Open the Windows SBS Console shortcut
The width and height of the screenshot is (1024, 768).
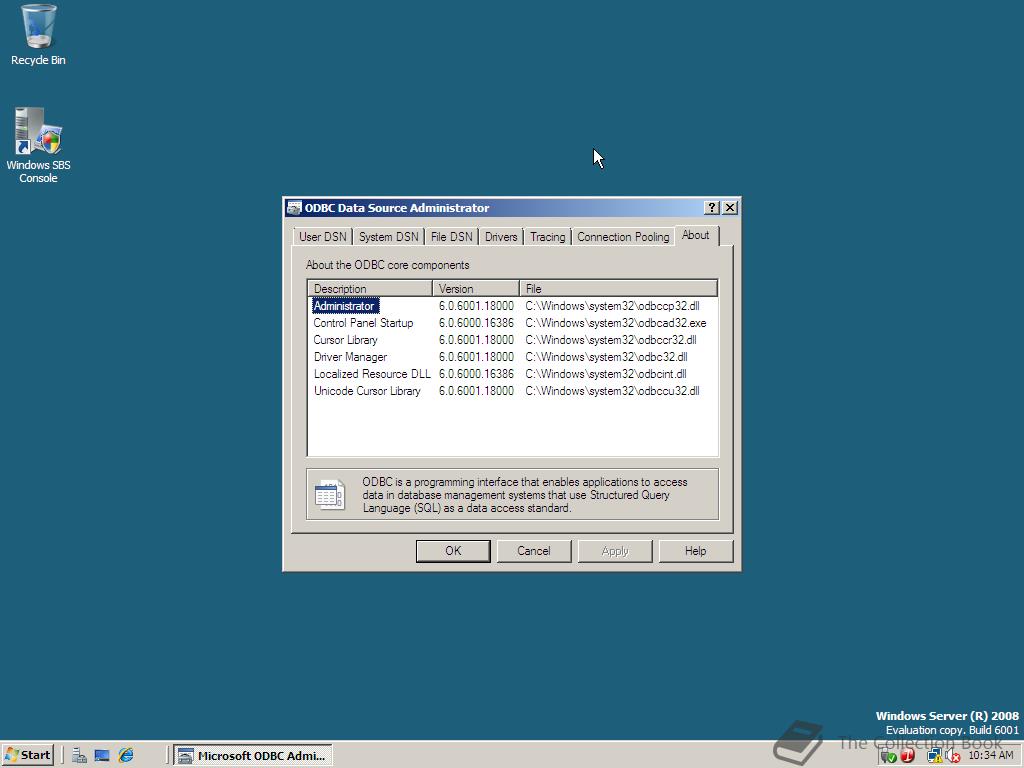pyautogui.click(x=38, y=145)
